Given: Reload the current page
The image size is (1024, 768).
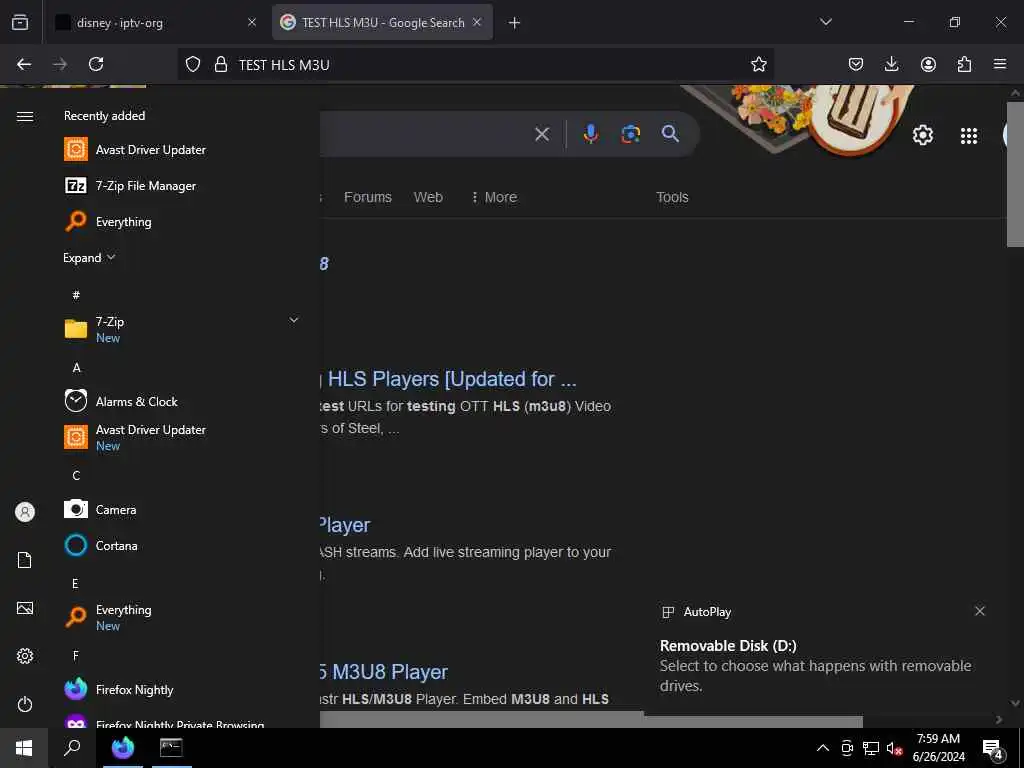Looking at the screenshot, I should pyautogui.click(x=96, y=64).
